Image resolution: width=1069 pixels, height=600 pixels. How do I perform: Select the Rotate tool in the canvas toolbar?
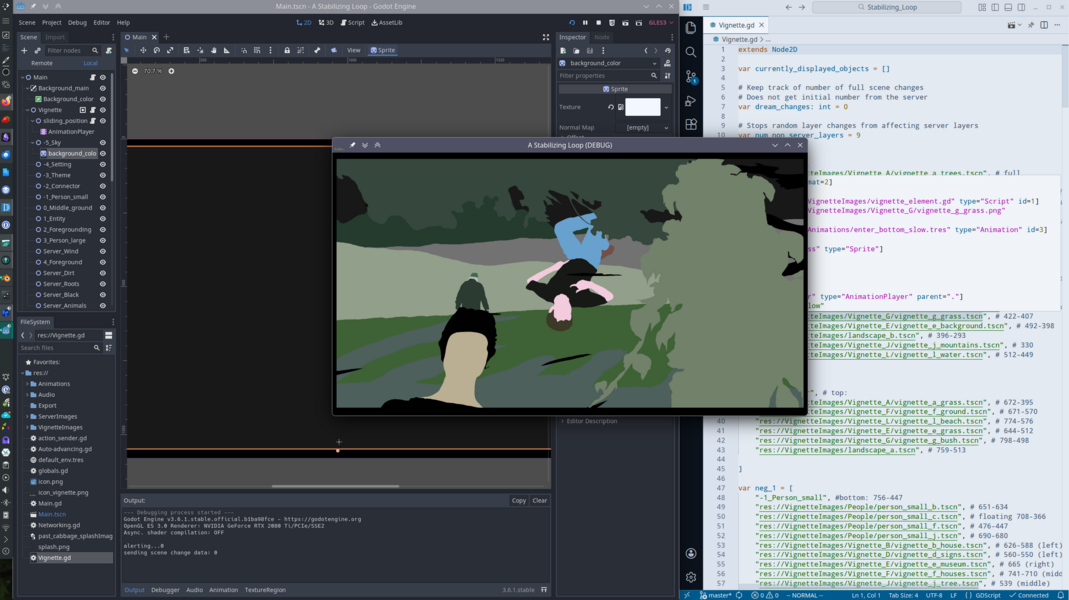click(157, 48)
